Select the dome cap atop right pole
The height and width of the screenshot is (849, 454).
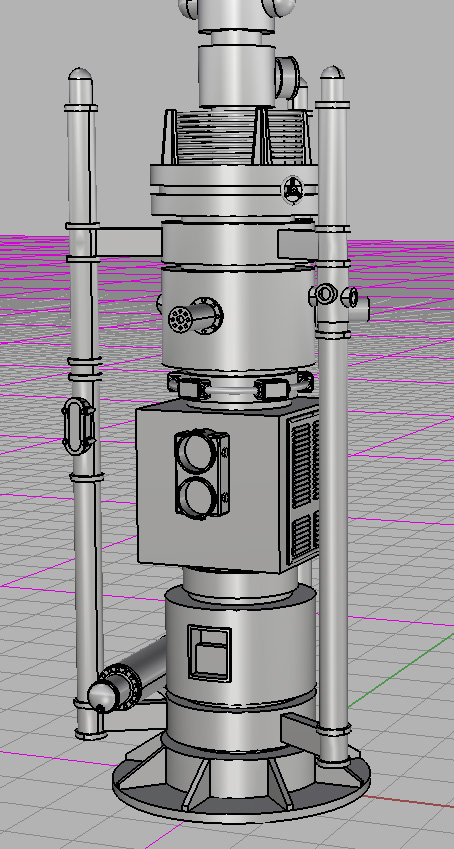332,83
